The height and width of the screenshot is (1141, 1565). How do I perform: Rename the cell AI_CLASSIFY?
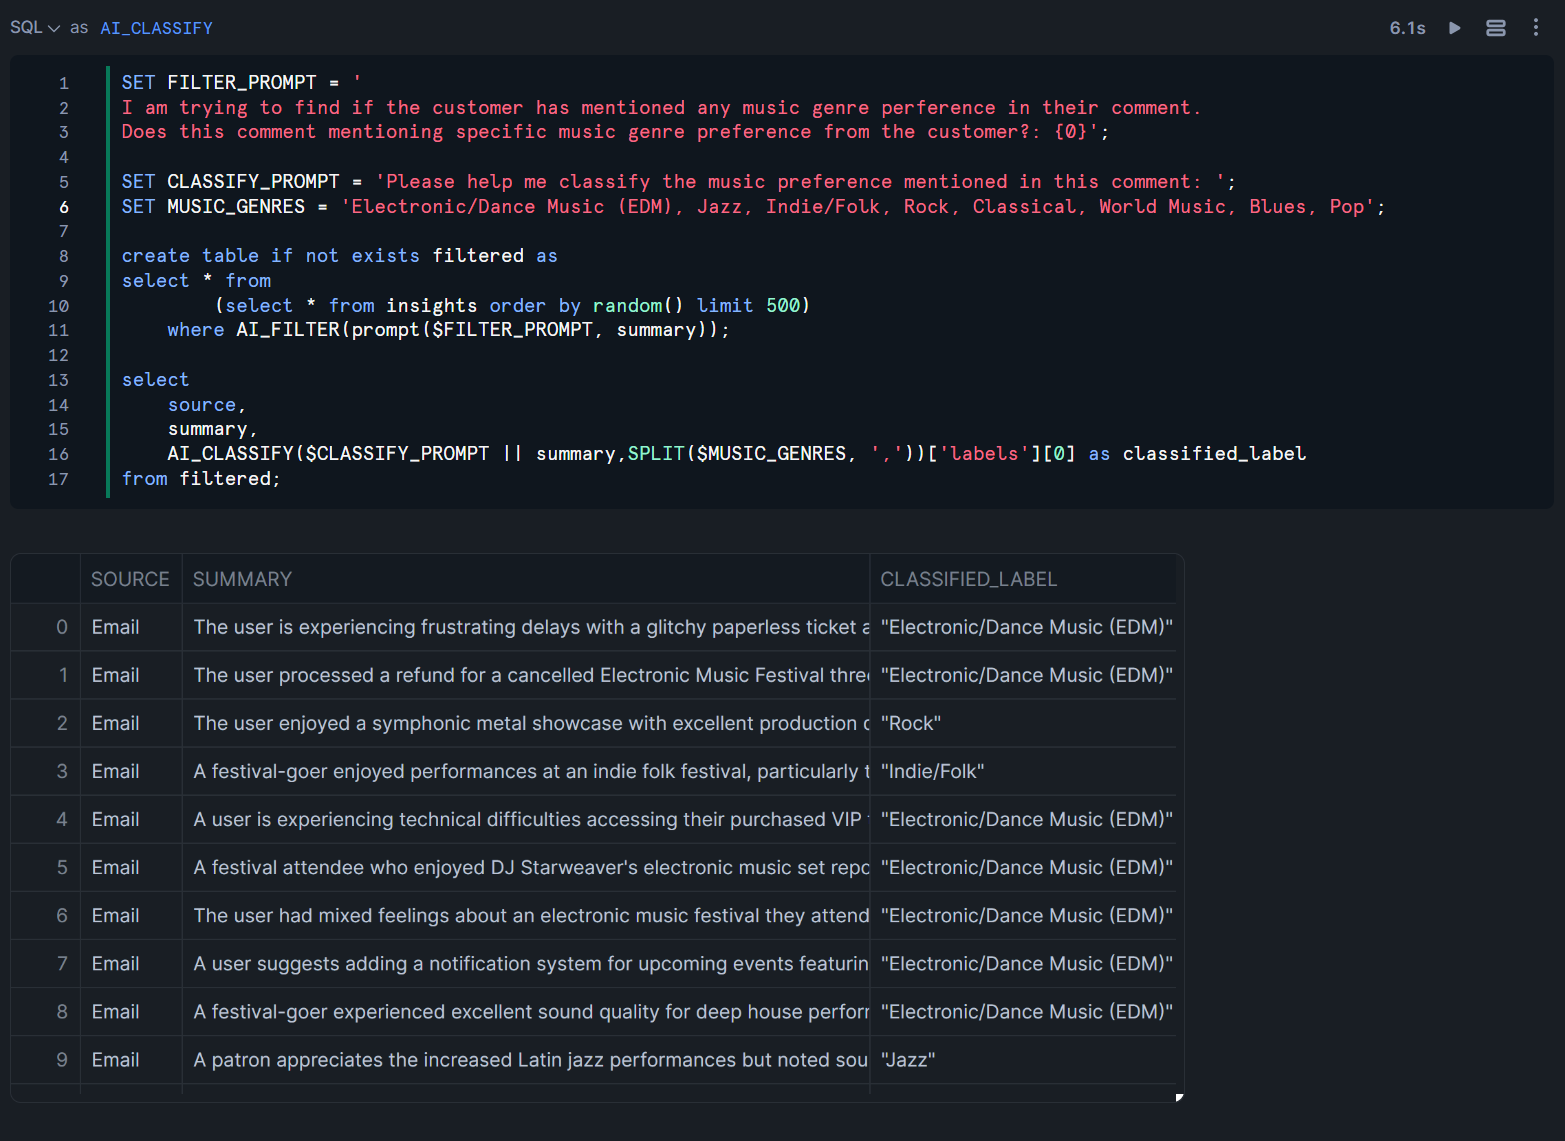156,28
